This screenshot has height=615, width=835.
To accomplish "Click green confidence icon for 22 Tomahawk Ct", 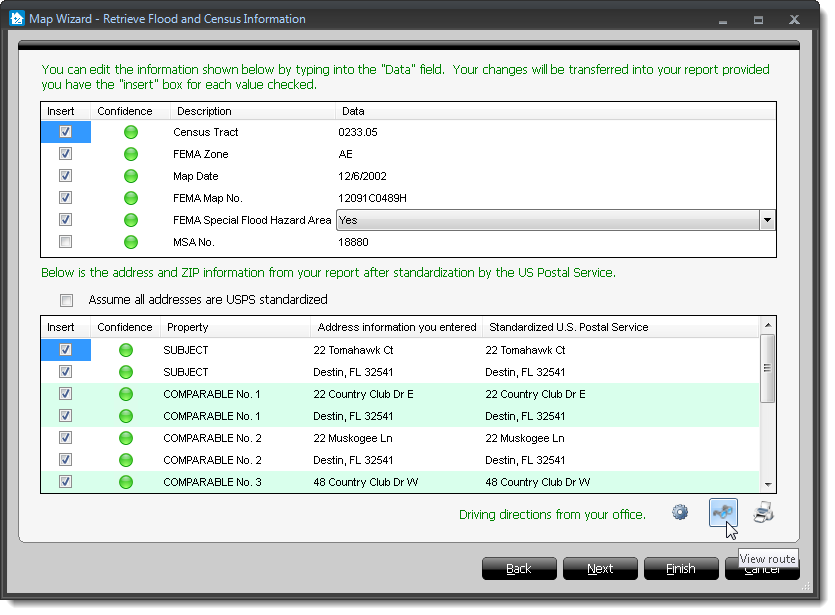I will point(126,350).
